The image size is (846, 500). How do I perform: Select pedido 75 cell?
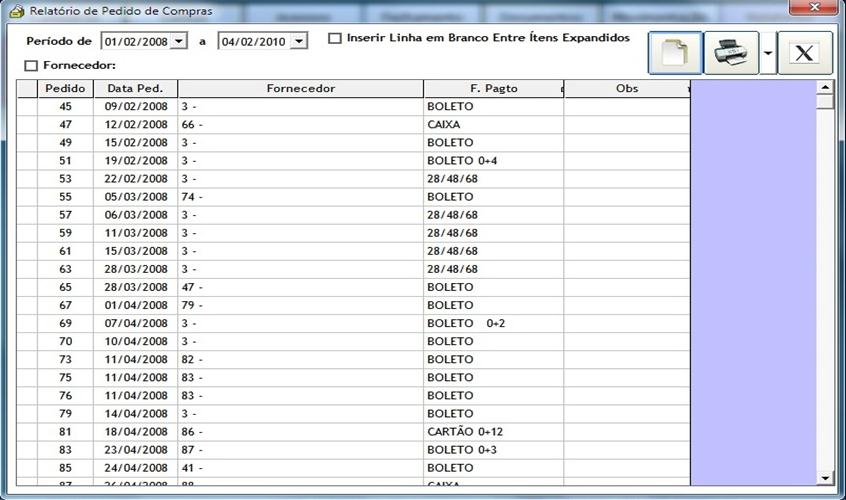click(65, 378)
